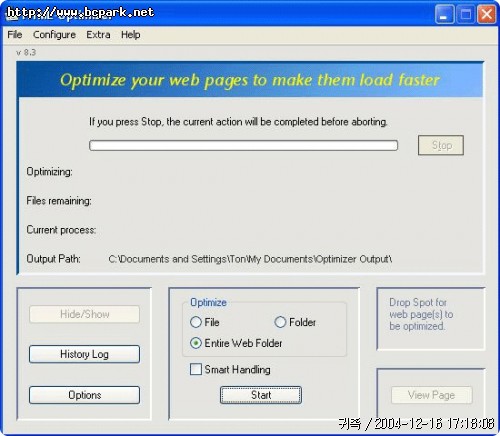The width and height of the screenshot is (500, 436).
Task: Maximize the window
Action: (x=465, y=15)
